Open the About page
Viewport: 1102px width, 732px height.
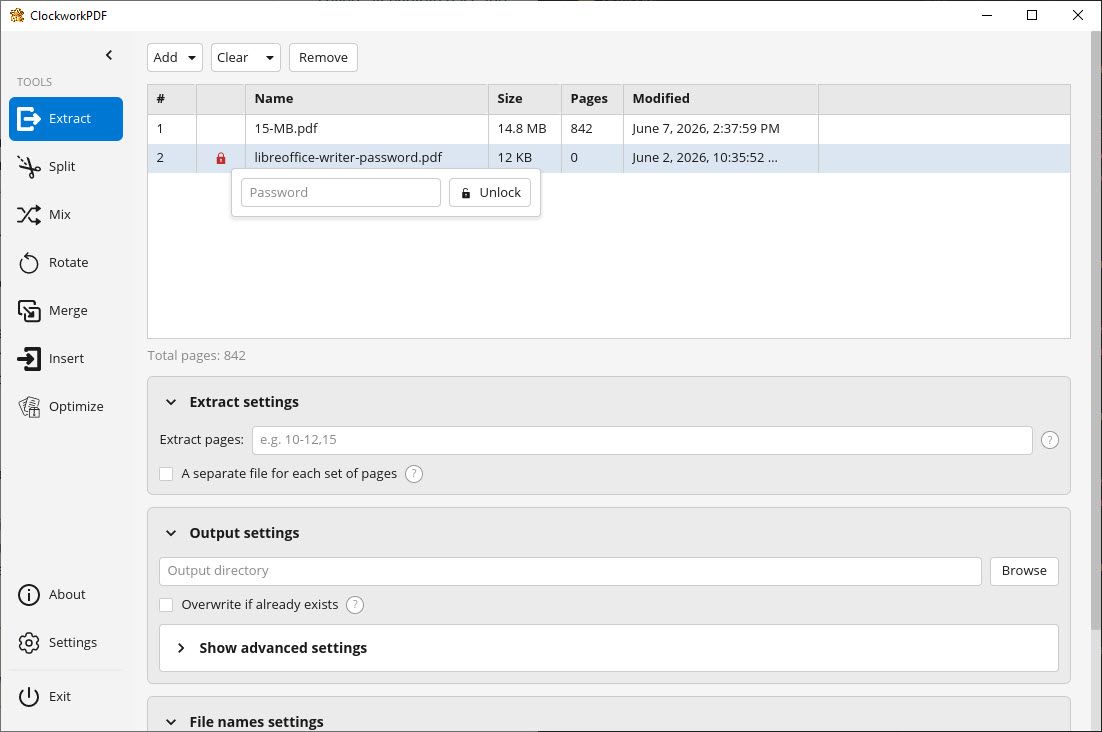(66, 594)
